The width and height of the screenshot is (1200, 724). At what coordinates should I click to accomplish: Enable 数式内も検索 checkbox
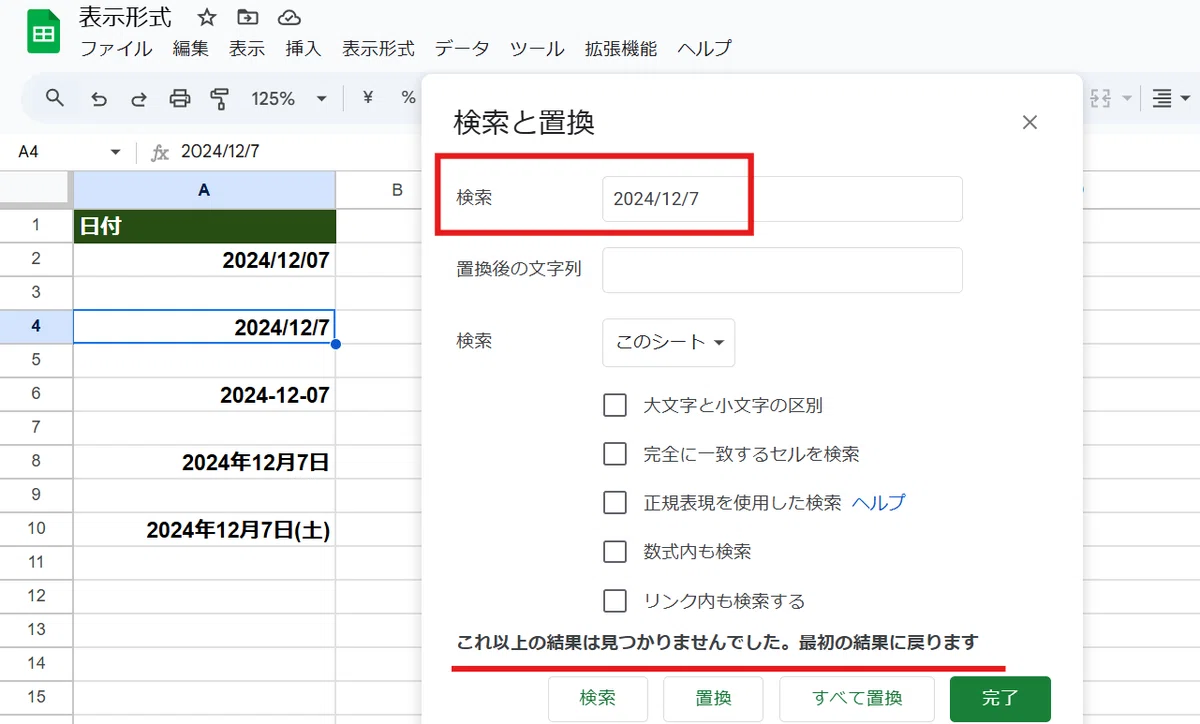pyautogui.click(x=615, y=551)
